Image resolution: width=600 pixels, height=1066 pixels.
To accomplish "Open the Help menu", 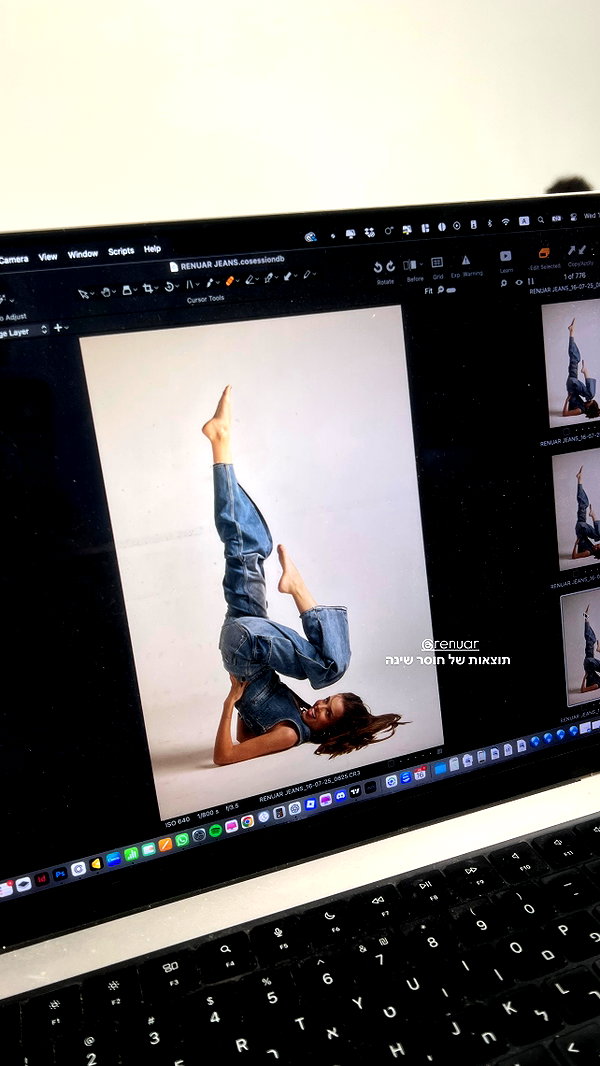I will (x=152, y=249).
